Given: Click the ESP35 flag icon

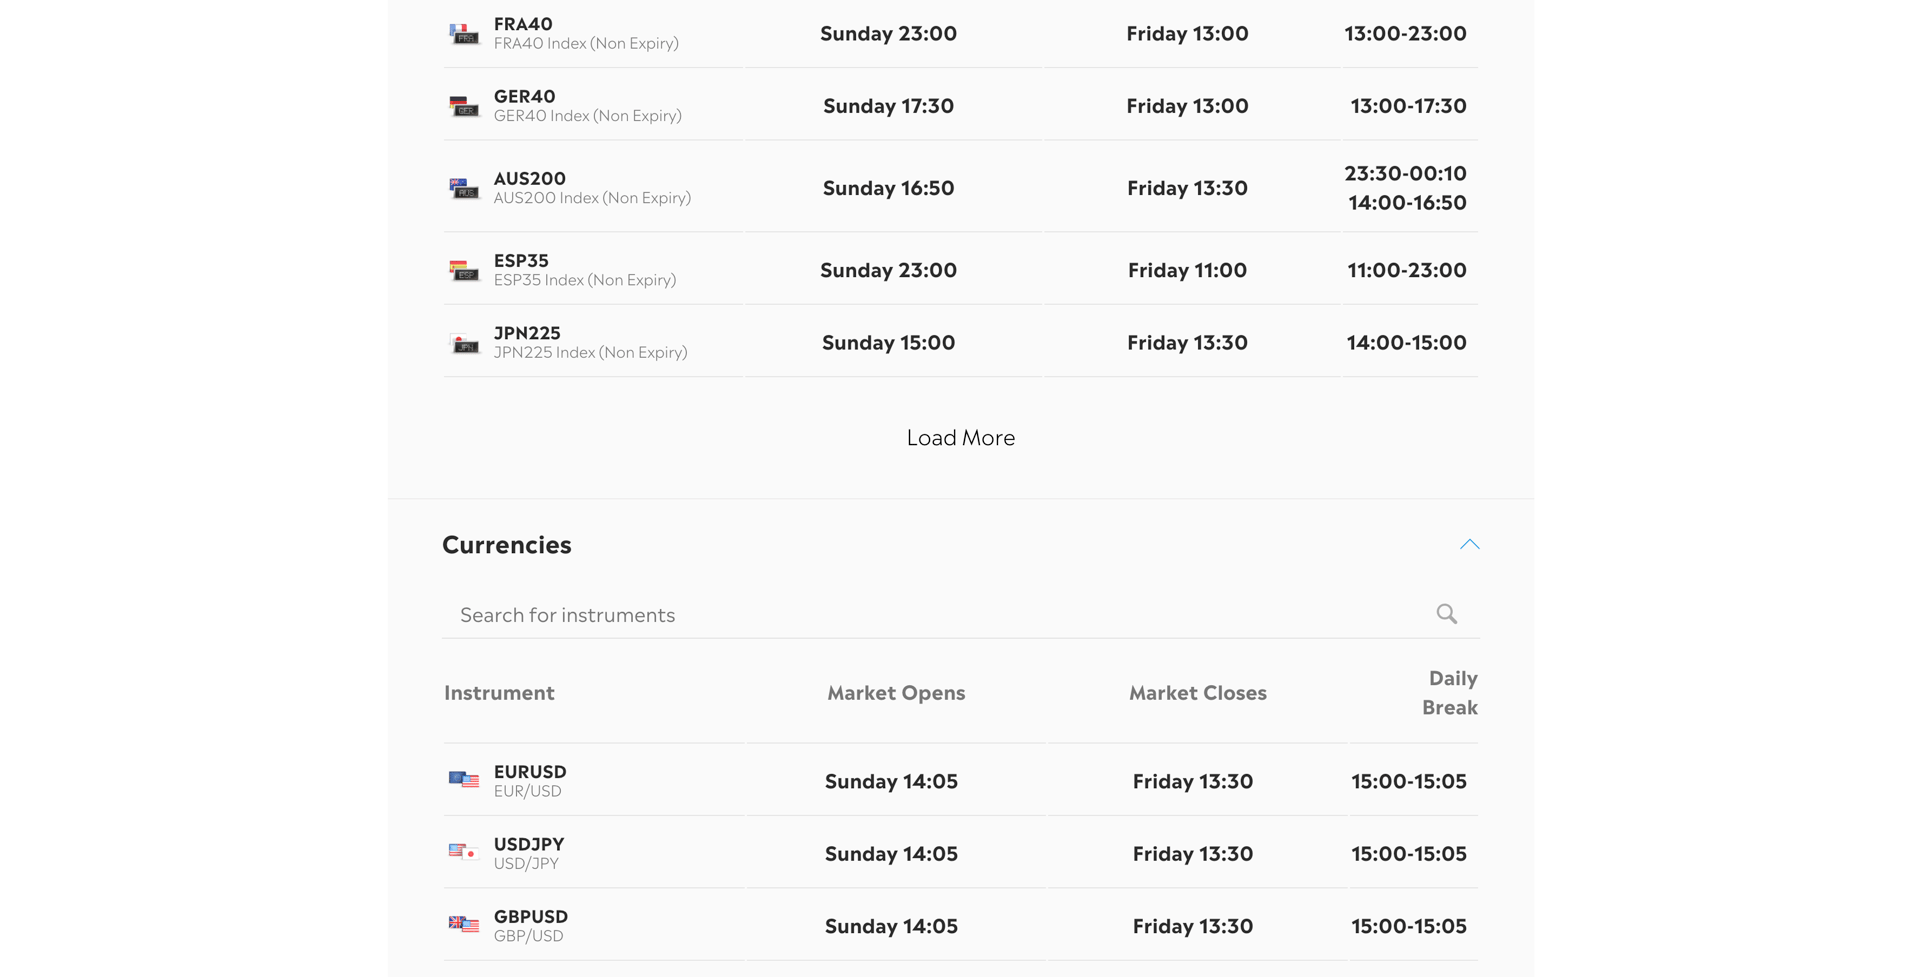Looking at the screenshot, I should 464,270.
